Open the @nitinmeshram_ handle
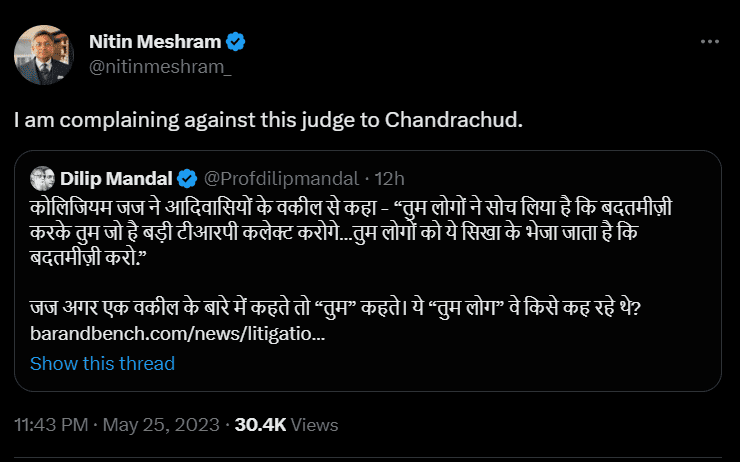This screenshot has height=462, width=740. (x=153, y=66)
